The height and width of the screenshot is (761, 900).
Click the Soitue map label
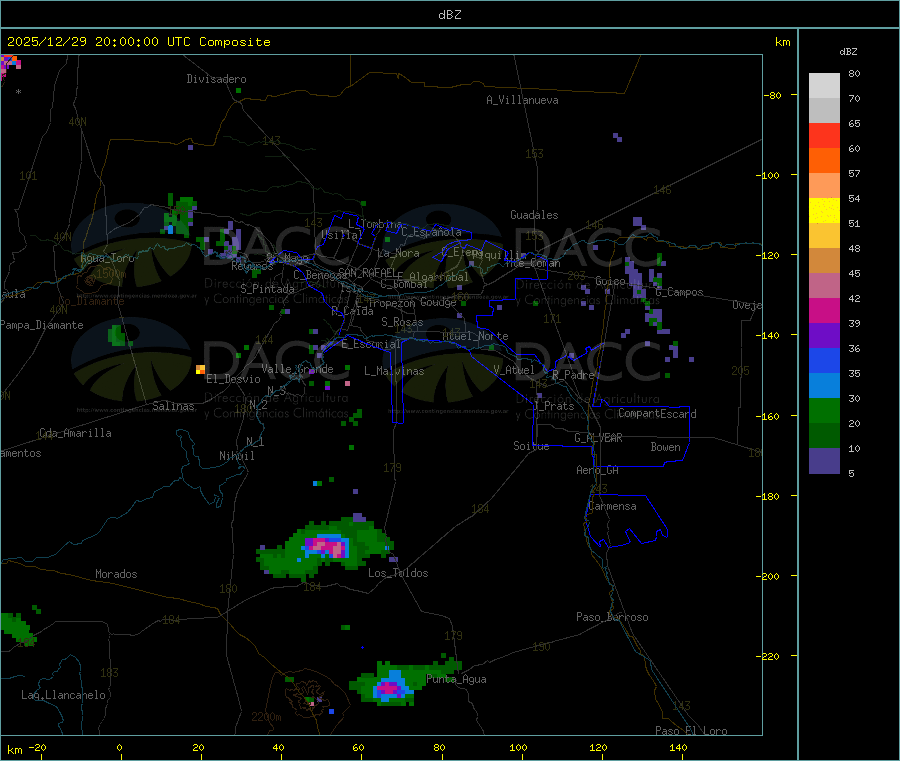click(531, 446)
